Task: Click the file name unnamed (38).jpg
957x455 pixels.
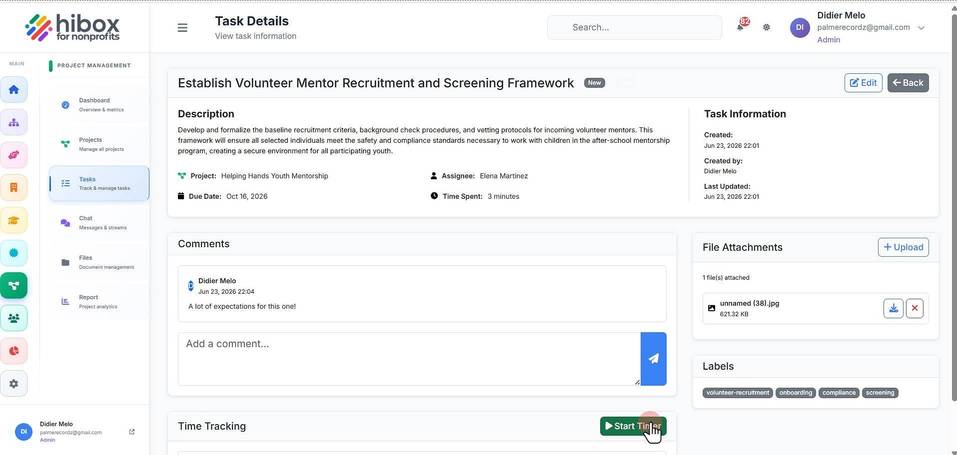Action: (x=749, y=303)
